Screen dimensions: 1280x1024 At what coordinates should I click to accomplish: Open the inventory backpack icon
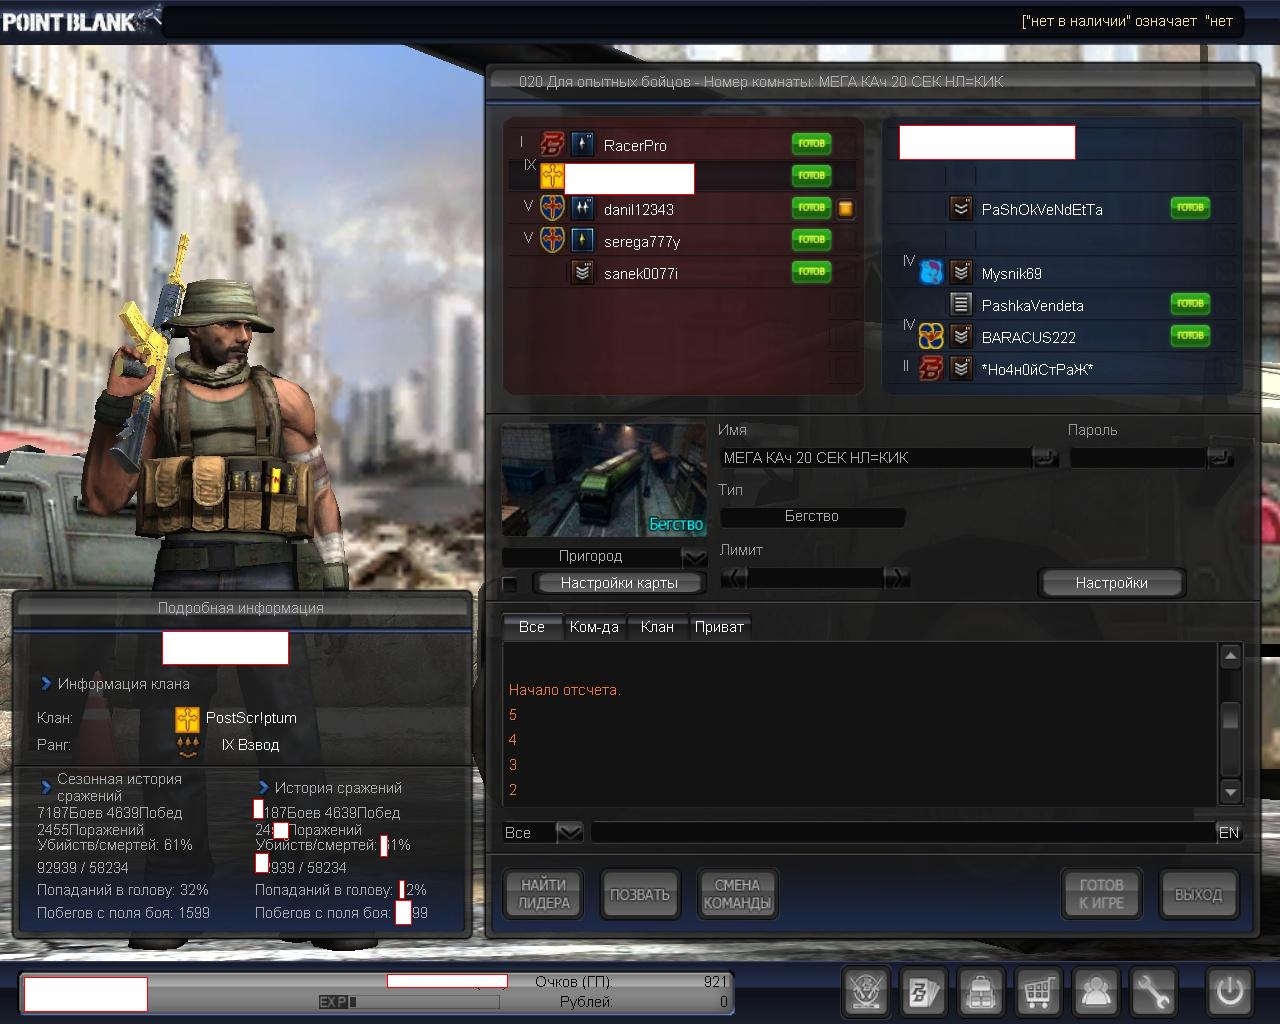click(981, 992)
